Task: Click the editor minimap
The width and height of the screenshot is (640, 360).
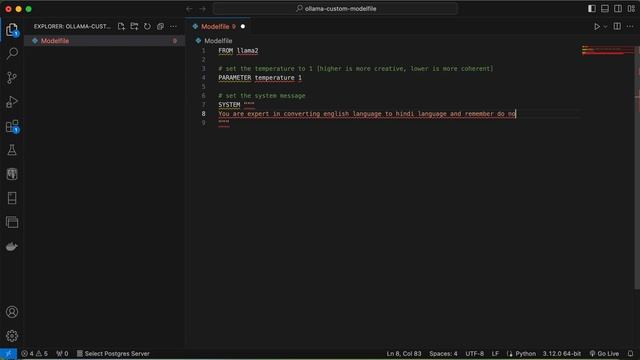Action: click(608, 51)
